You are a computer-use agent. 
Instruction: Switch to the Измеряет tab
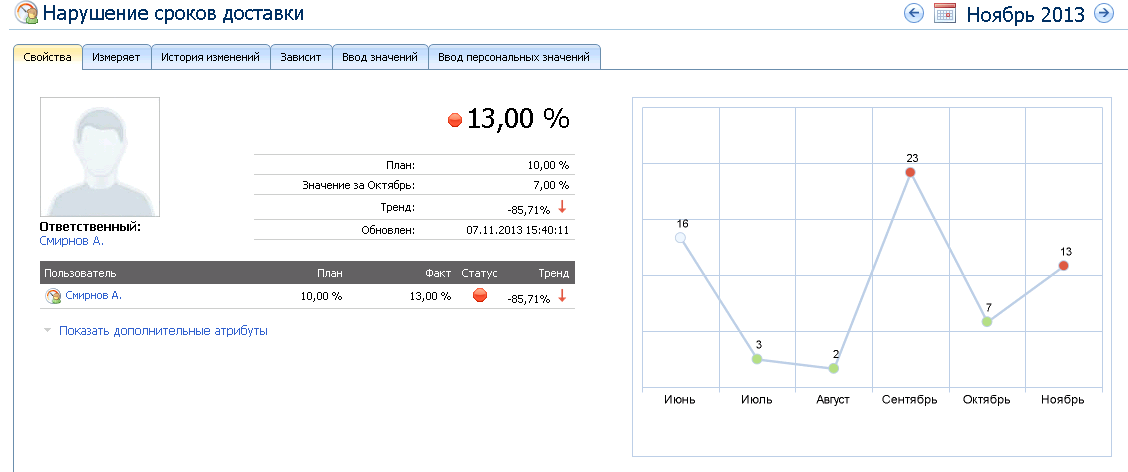[x=116, y=57]
